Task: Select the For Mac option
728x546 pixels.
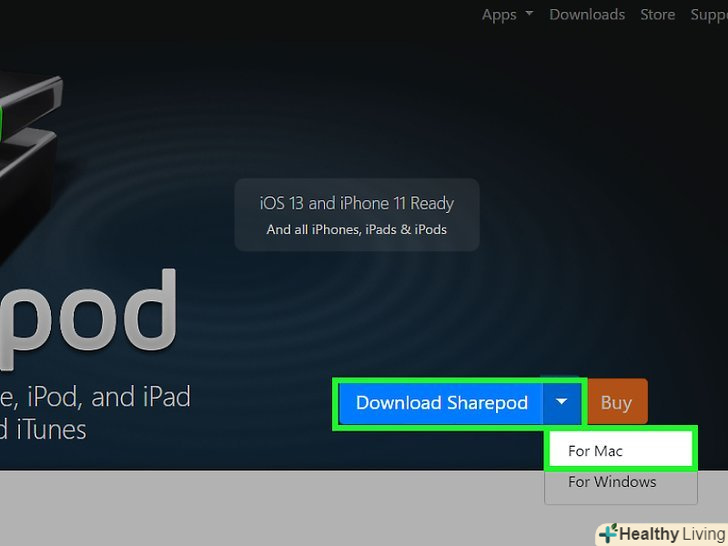Action: coord(620,450)
